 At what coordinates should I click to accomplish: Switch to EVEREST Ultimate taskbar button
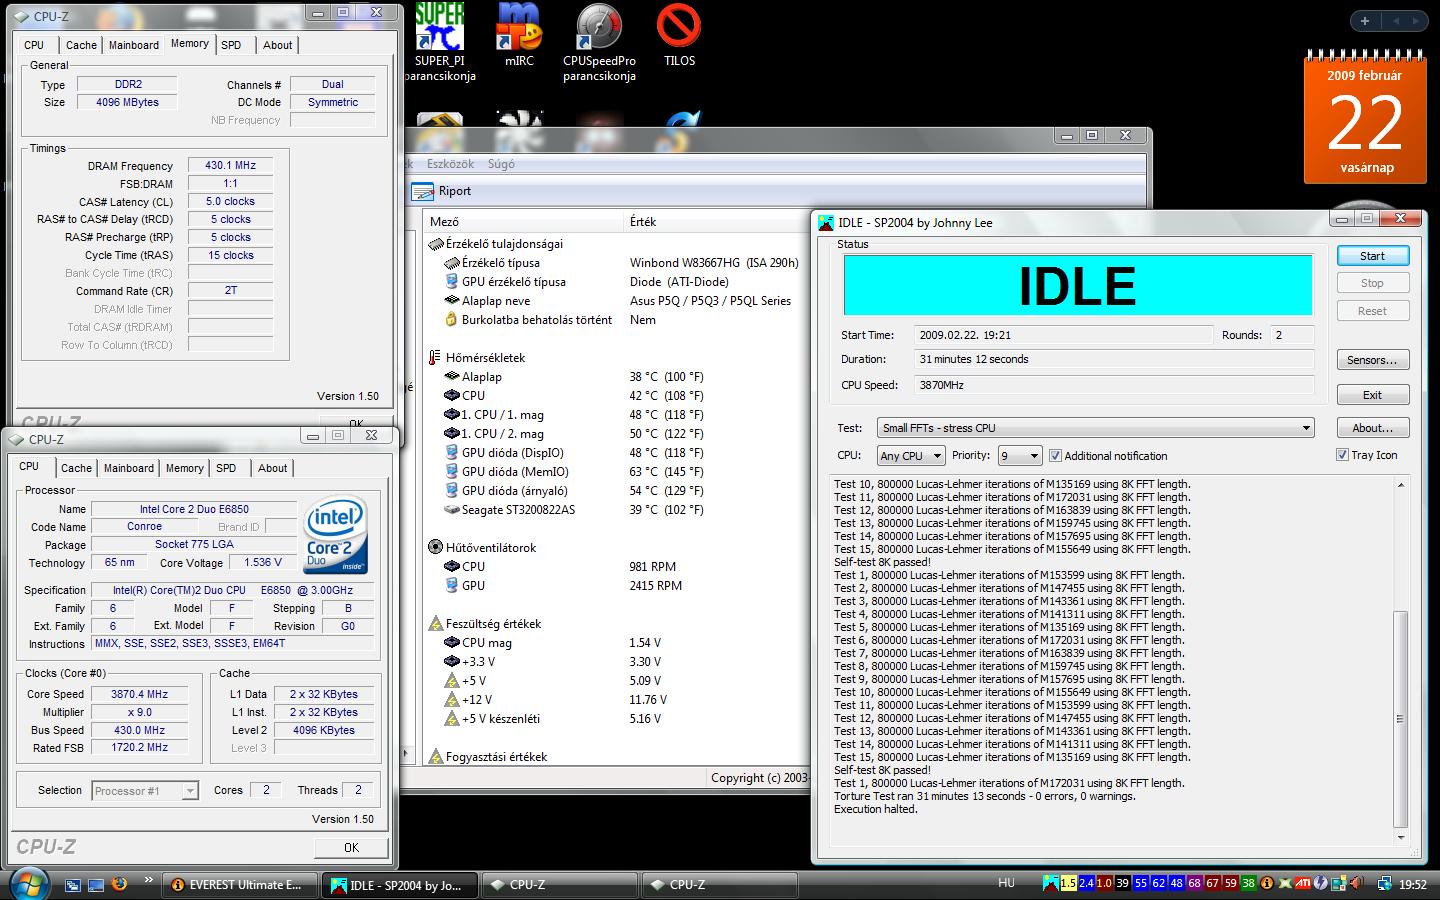pyautogui.click(x=240, y=885)
